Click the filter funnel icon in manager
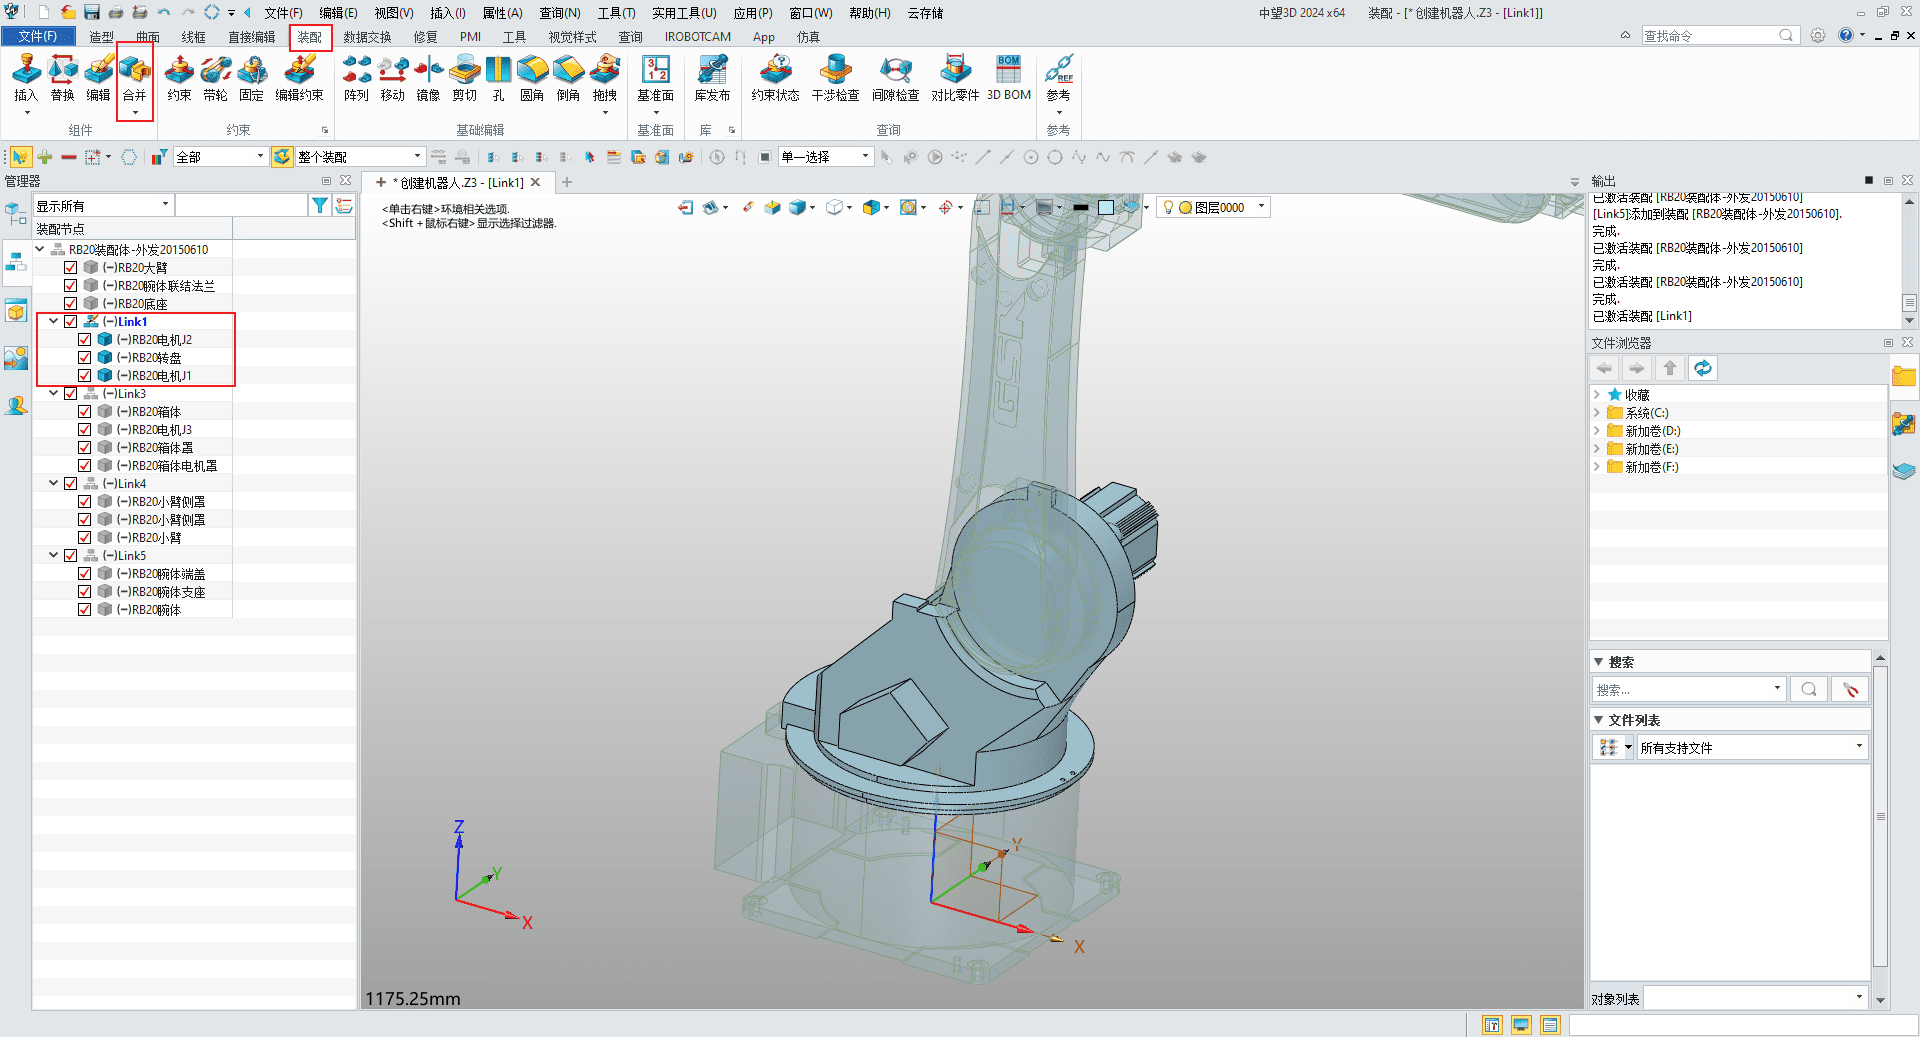The width and height of the screenshot is (1920, 1037). 319,205
